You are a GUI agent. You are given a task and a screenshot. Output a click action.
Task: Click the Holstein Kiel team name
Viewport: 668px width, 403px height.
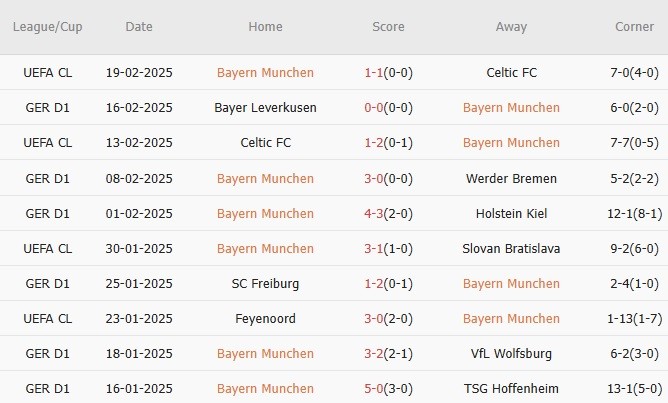tap(511, 214)
